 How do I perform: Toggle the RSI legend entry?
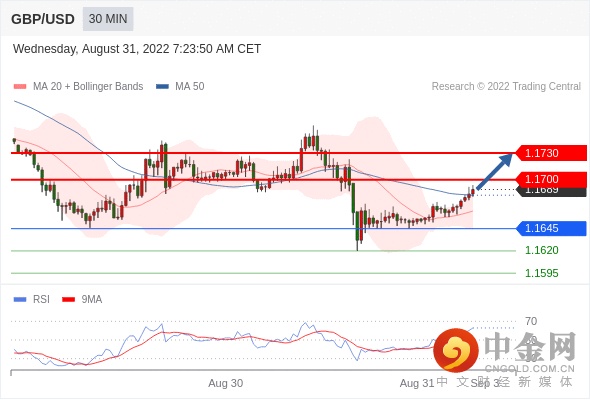pyautogui.click(x=32, y=300)
